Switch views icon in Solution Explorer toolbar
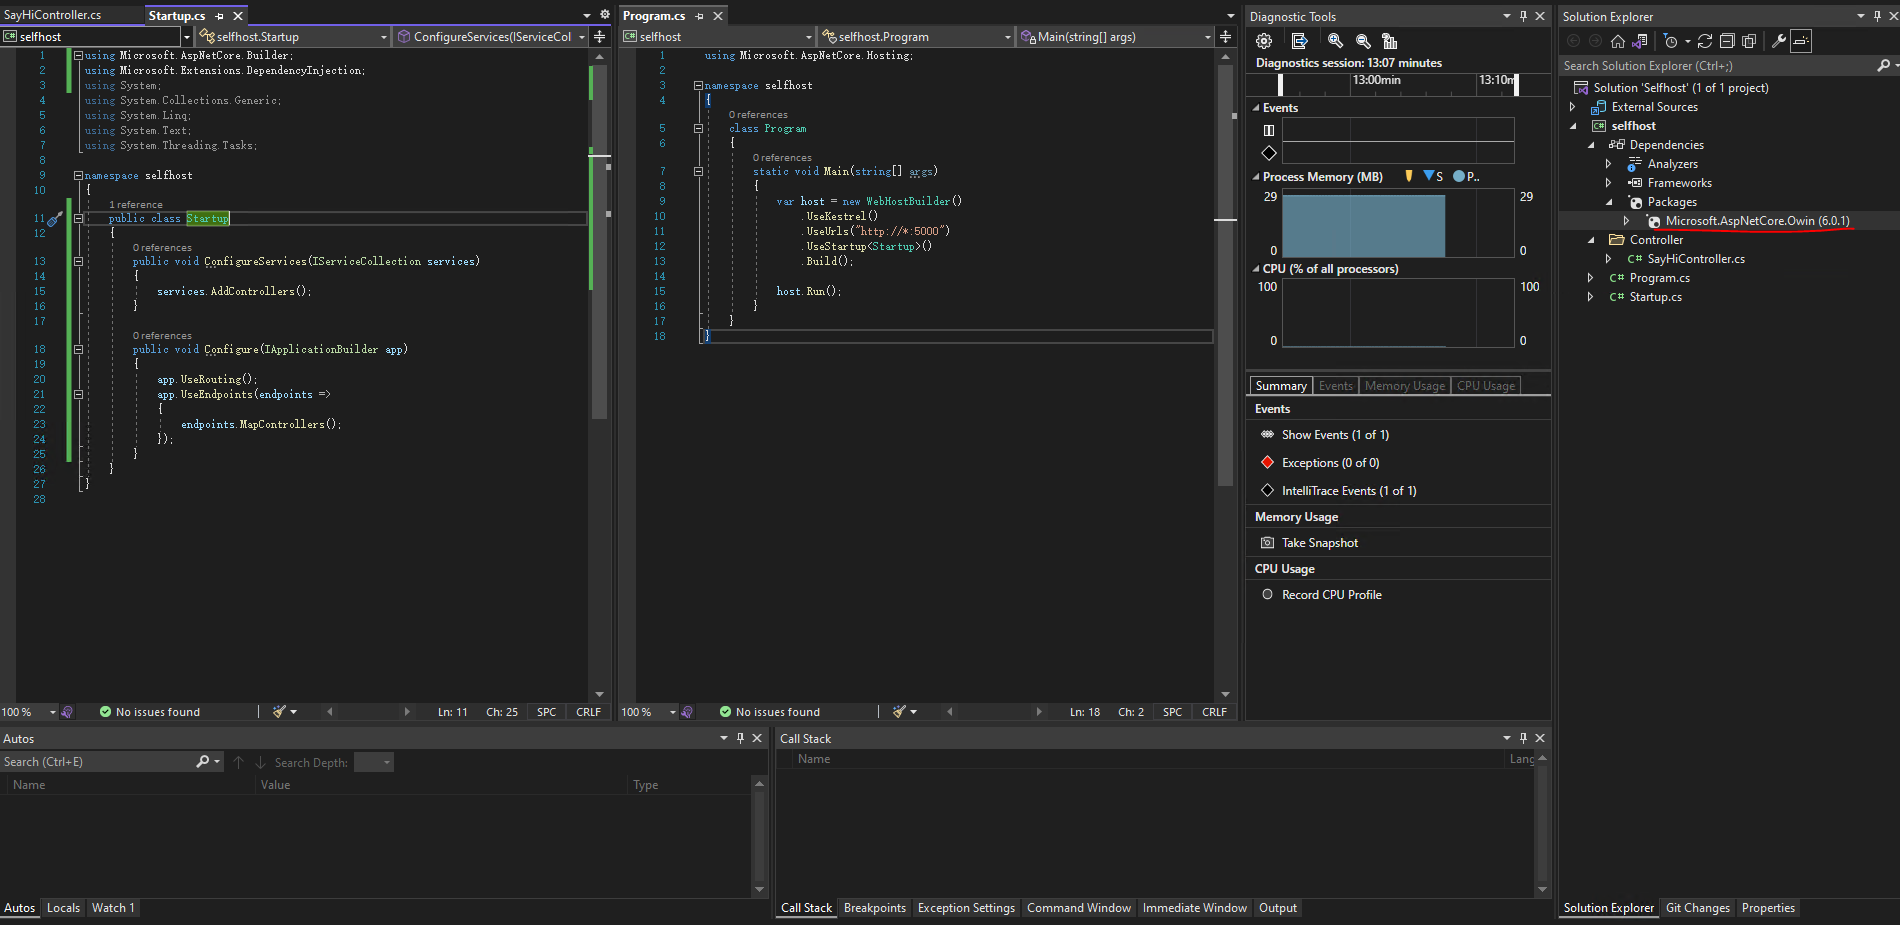This screenshot has height=925, width=1900. (x=1640, y=41)
